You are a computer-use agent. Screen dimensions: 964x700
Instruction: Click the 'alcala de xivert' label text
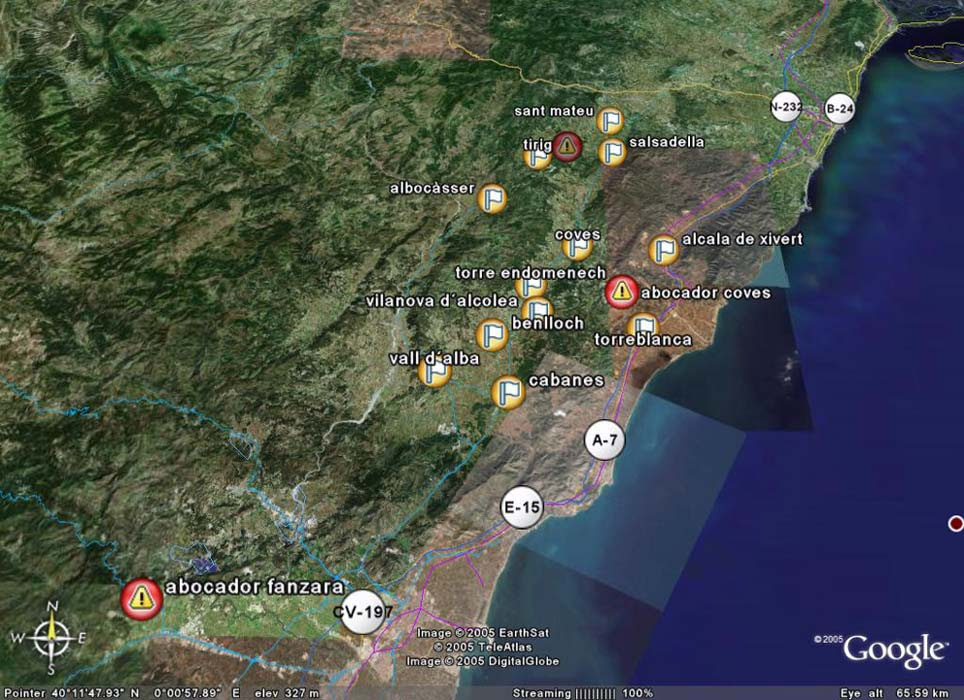point(743,238)
